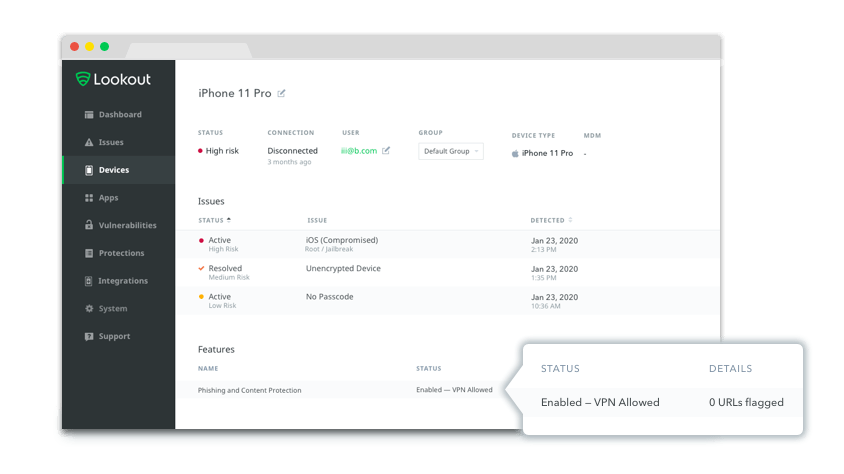
Task: Select the Apps grid icon
Action: coord(89,198)
